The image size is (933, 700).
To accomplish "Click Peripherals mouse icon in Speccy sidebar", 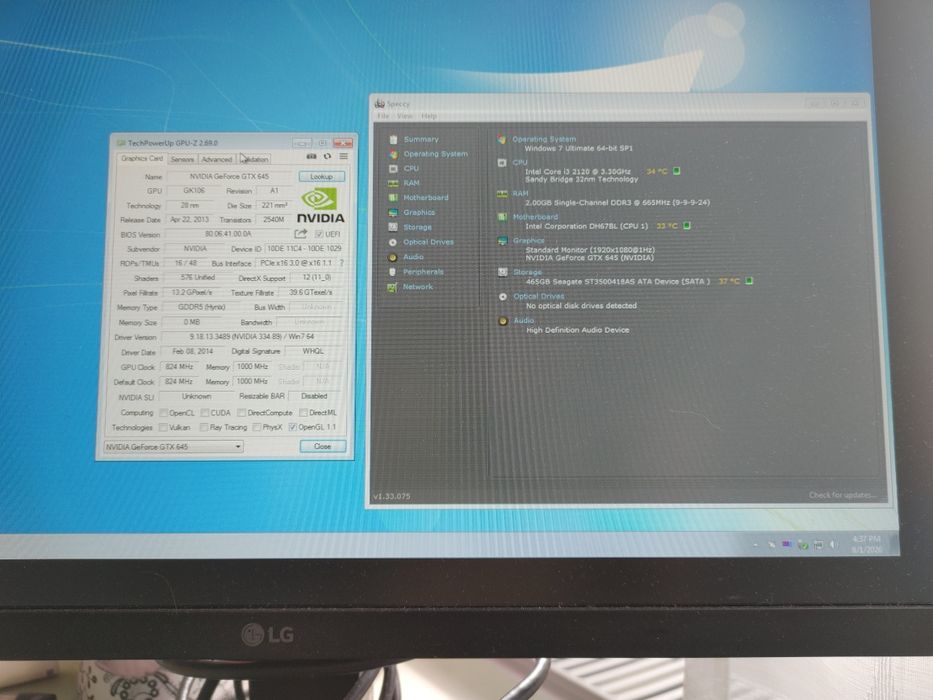I will pyautogui.click(x=392, y=272).
